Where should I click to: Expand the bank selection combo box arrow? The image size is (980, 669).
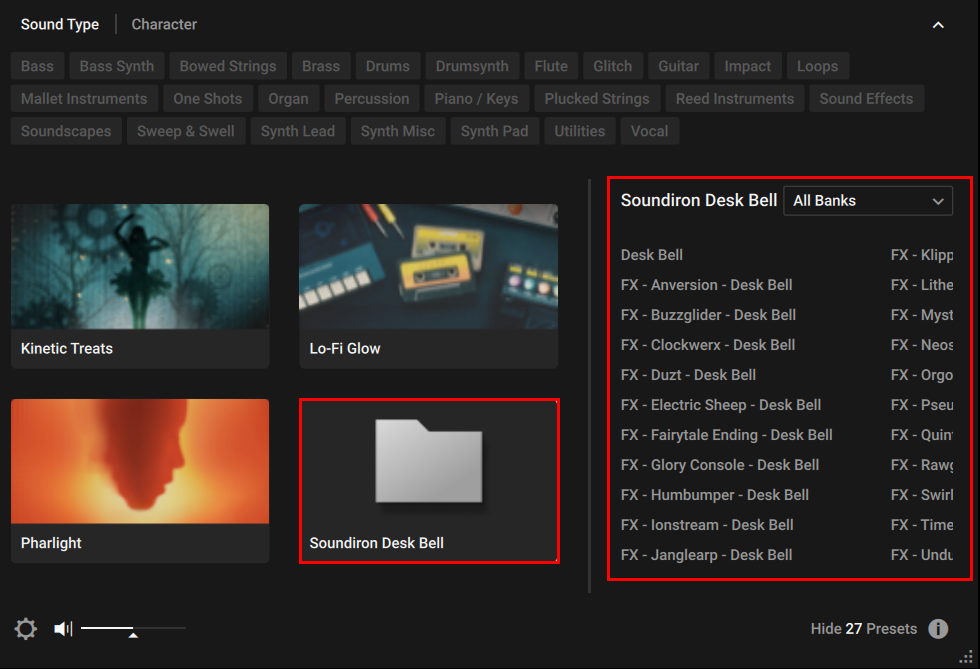click(938, 201)
